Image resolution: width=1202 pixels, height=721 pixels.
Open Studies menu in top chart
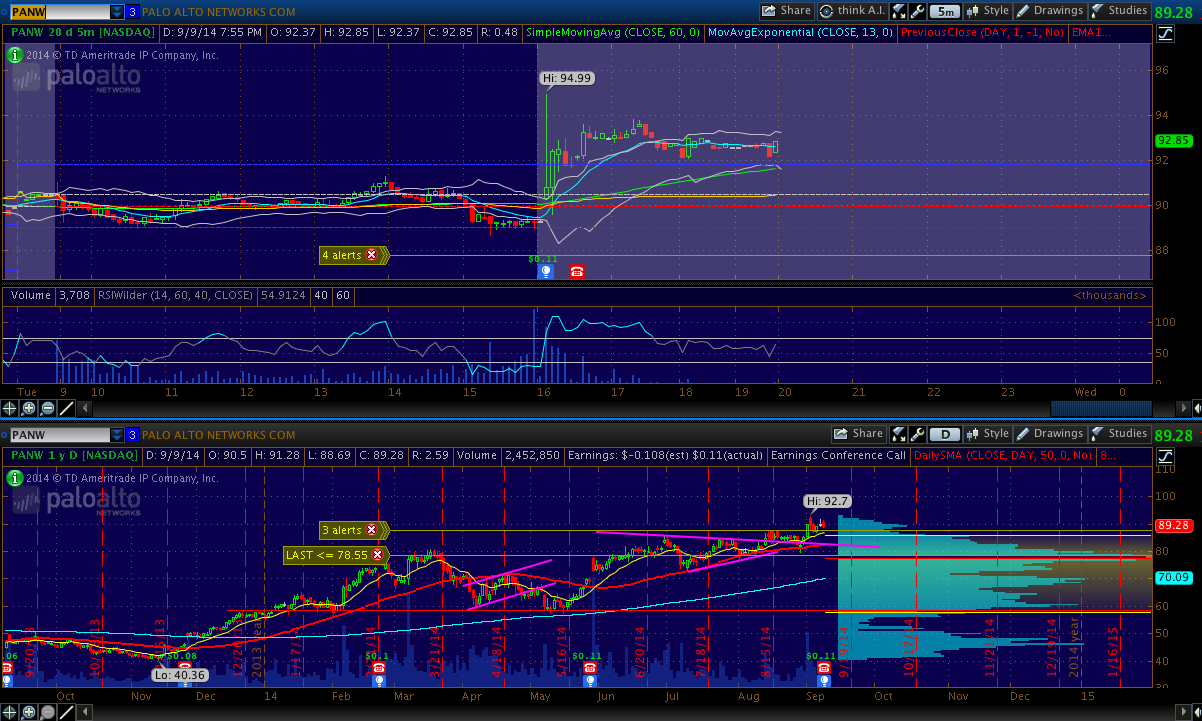tap(1118, 11)
